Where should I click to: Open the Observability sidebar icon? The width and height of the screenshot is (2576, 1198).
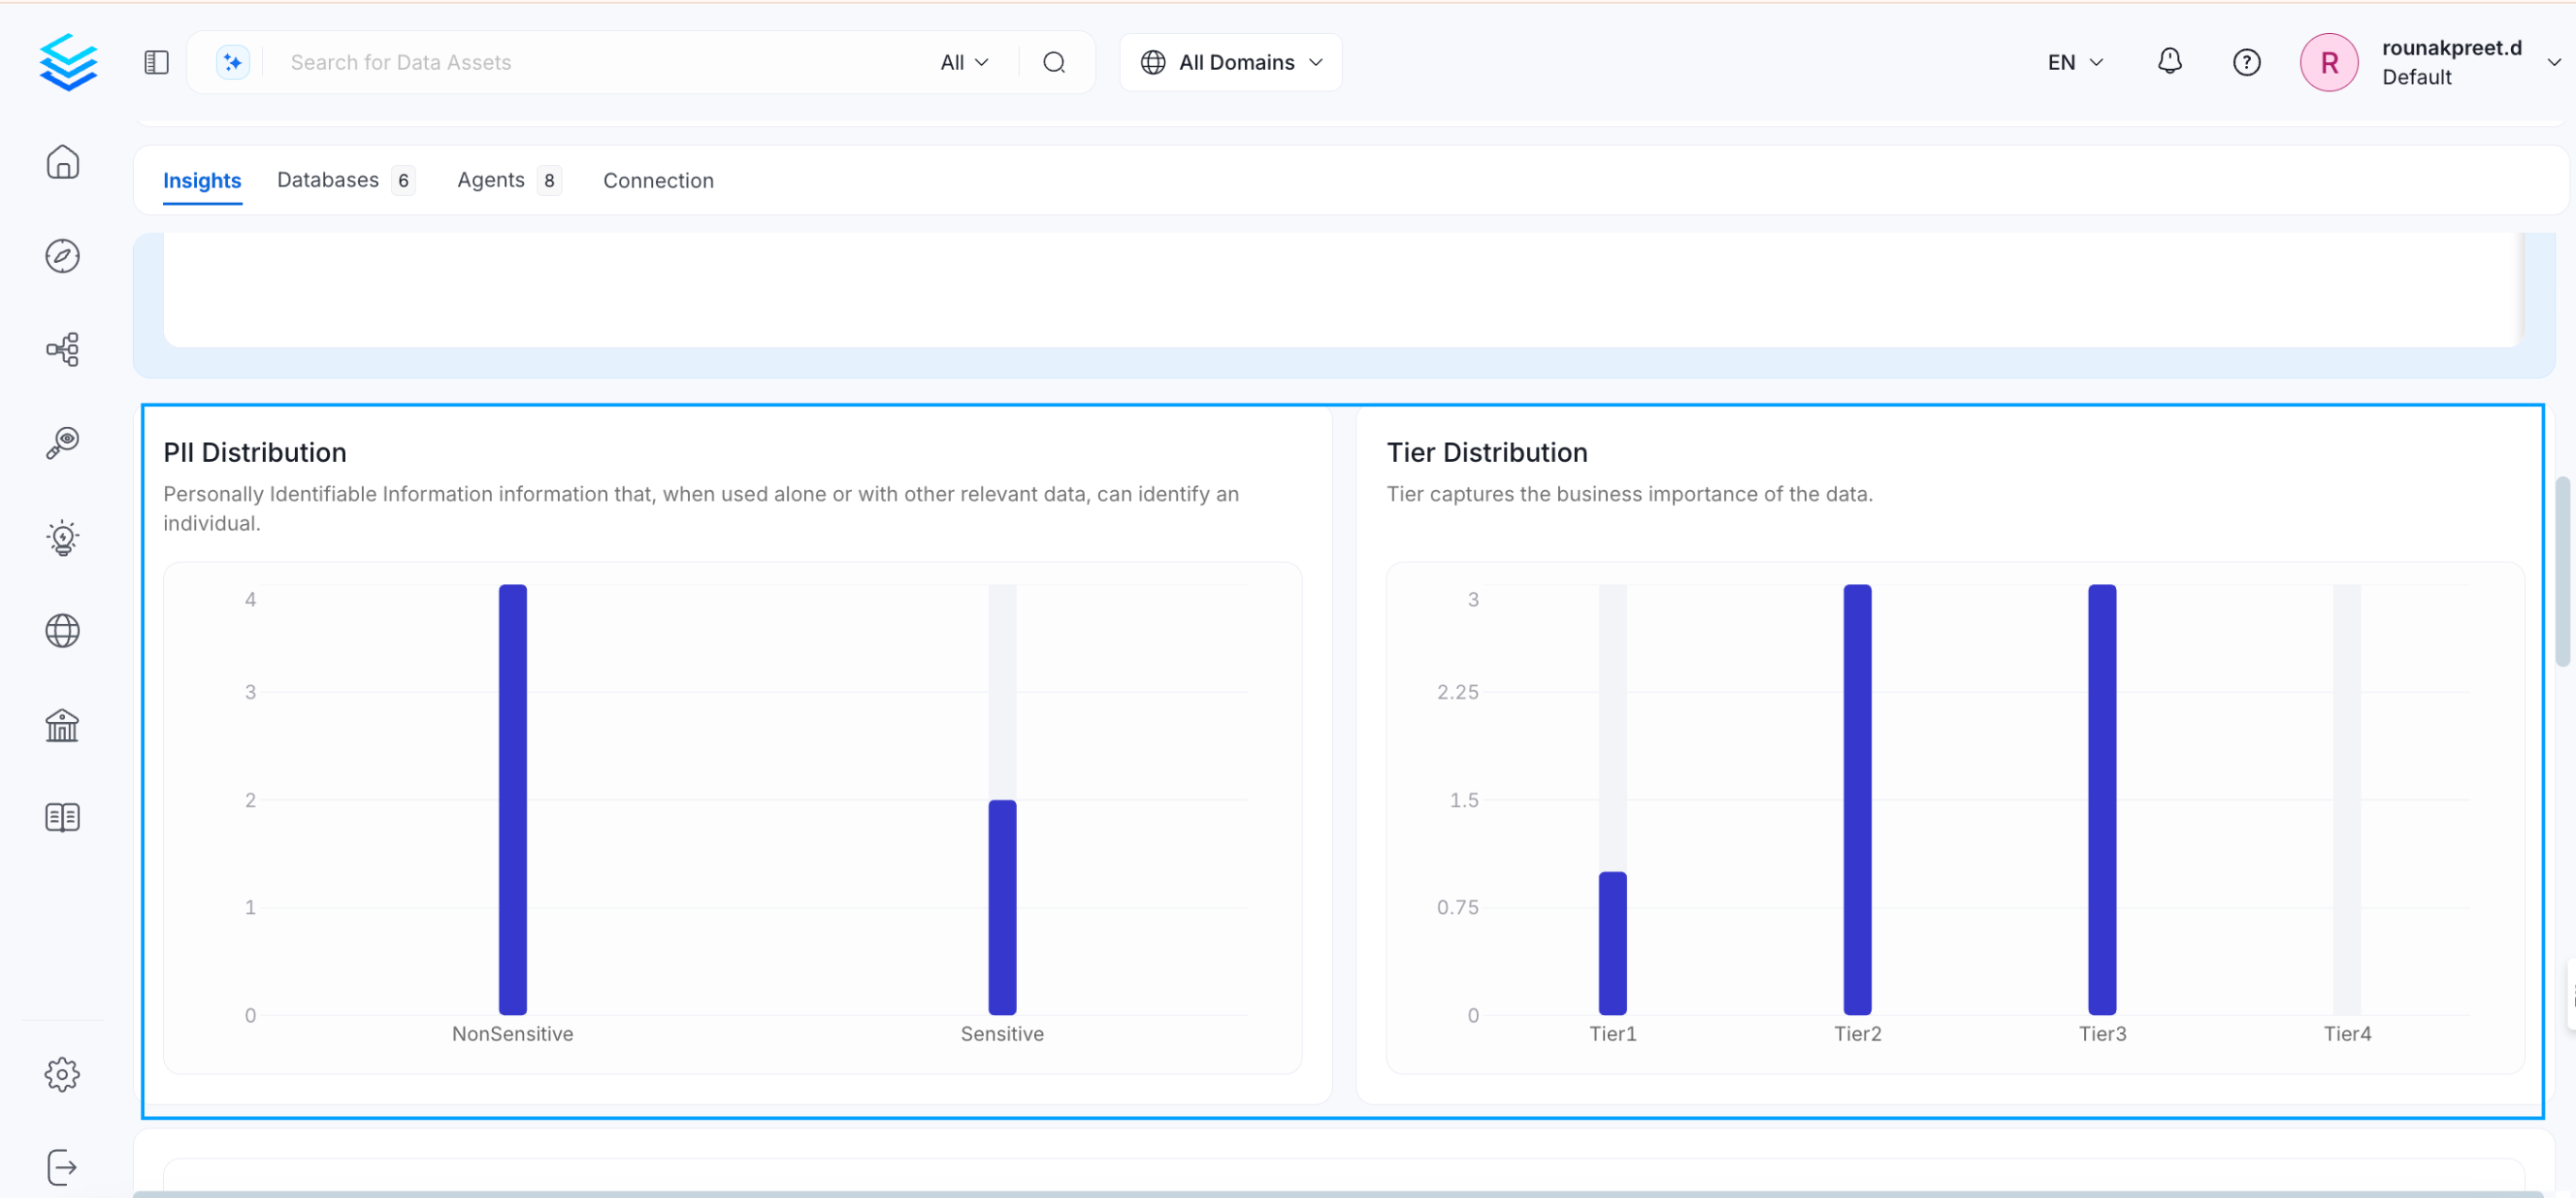point(62,443)
